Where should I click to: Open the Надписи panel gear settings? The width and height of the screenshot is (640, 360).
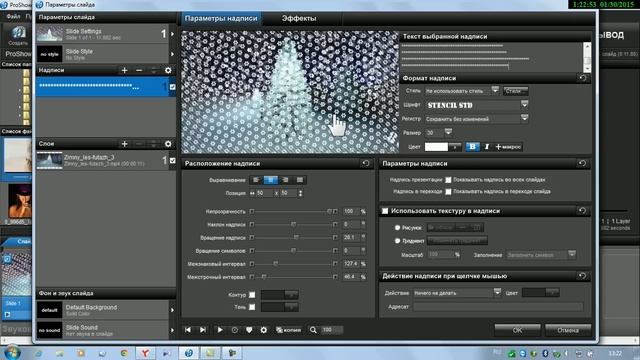tap(168, 70)
